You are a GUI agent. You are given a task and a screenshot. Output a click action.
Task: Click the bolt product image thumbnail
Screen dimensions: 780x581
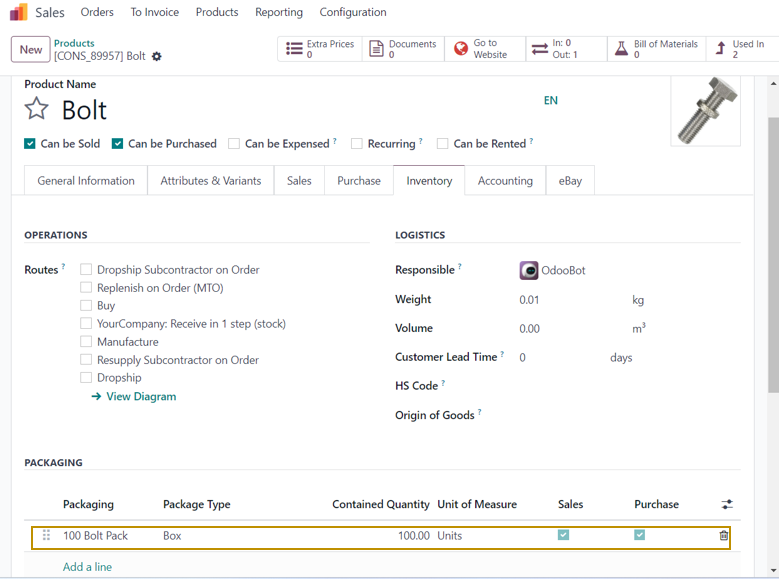707,111
